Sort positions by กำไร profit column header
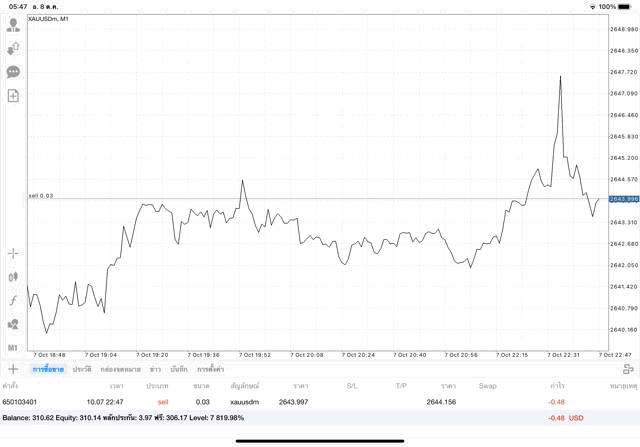Viewport: 640px width, 447px height. (557, 385)
